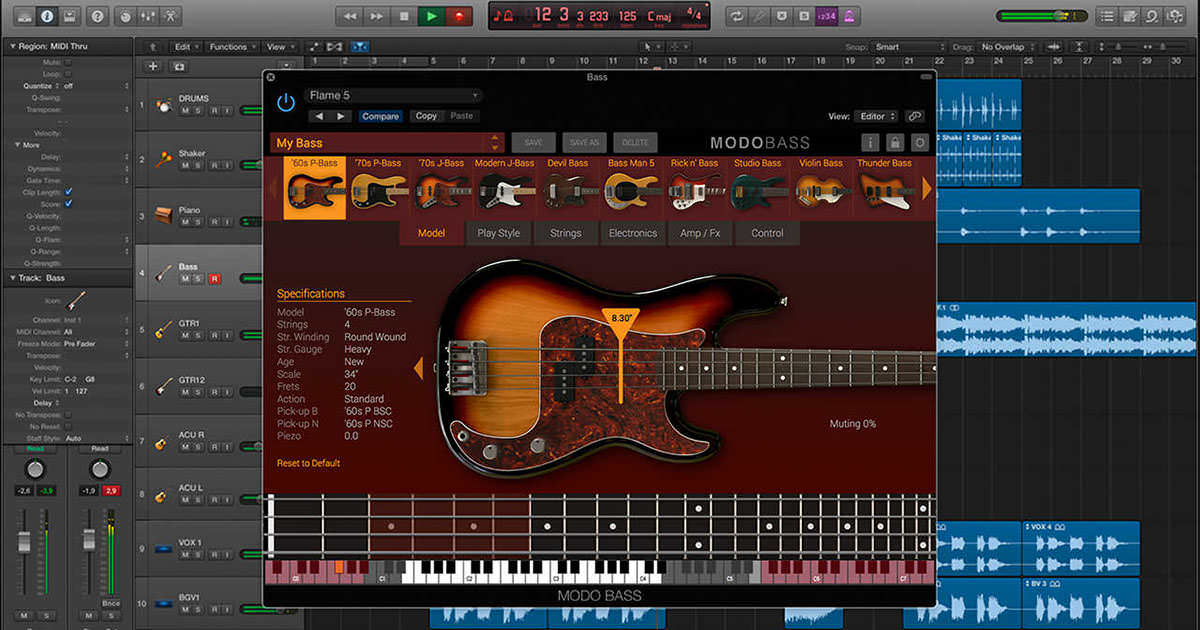Open the List Editors icon

[1107, 16]
